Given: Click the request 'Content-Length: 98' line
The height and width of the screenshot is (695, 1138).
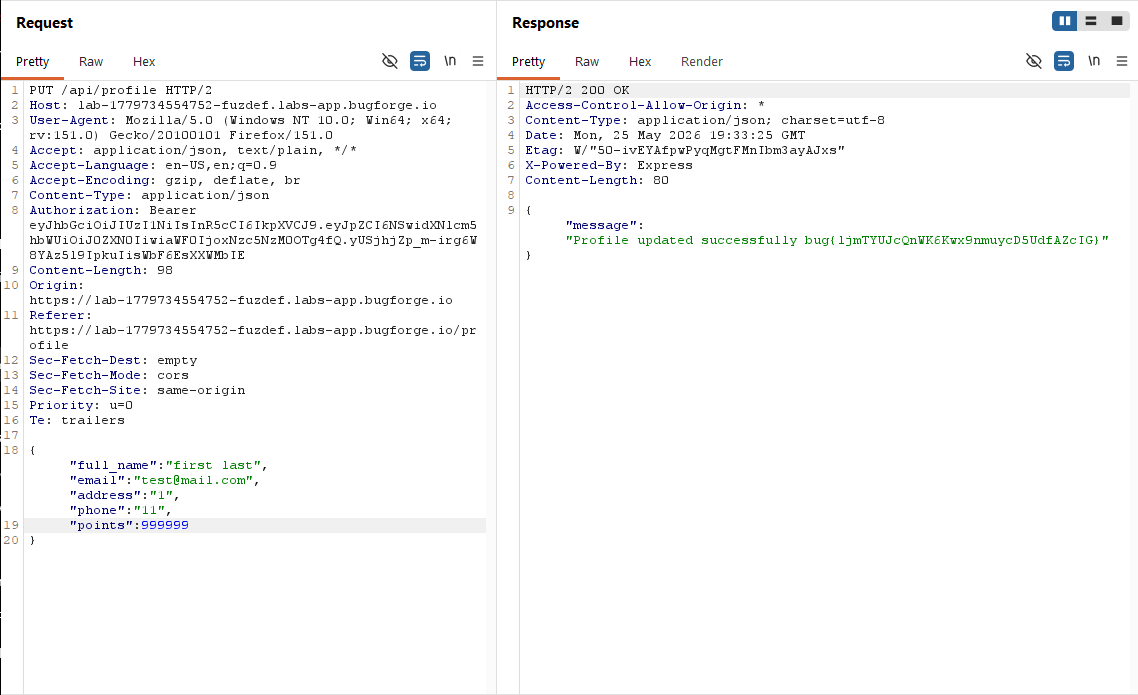Looking at the screenshot, I should 101,270.
